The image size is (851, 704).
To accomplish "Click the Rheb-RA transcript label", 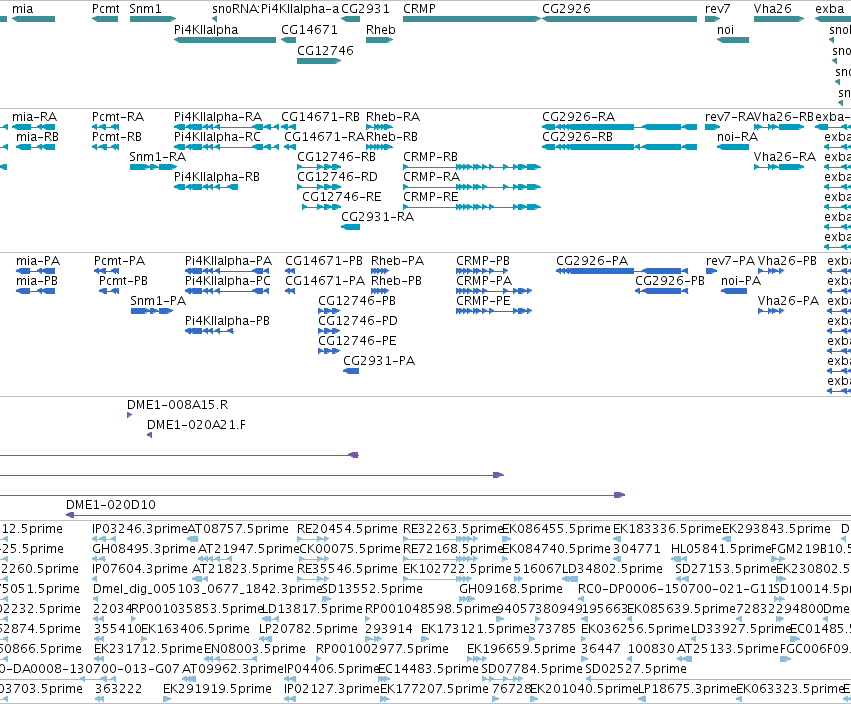I will pos(393,117).
